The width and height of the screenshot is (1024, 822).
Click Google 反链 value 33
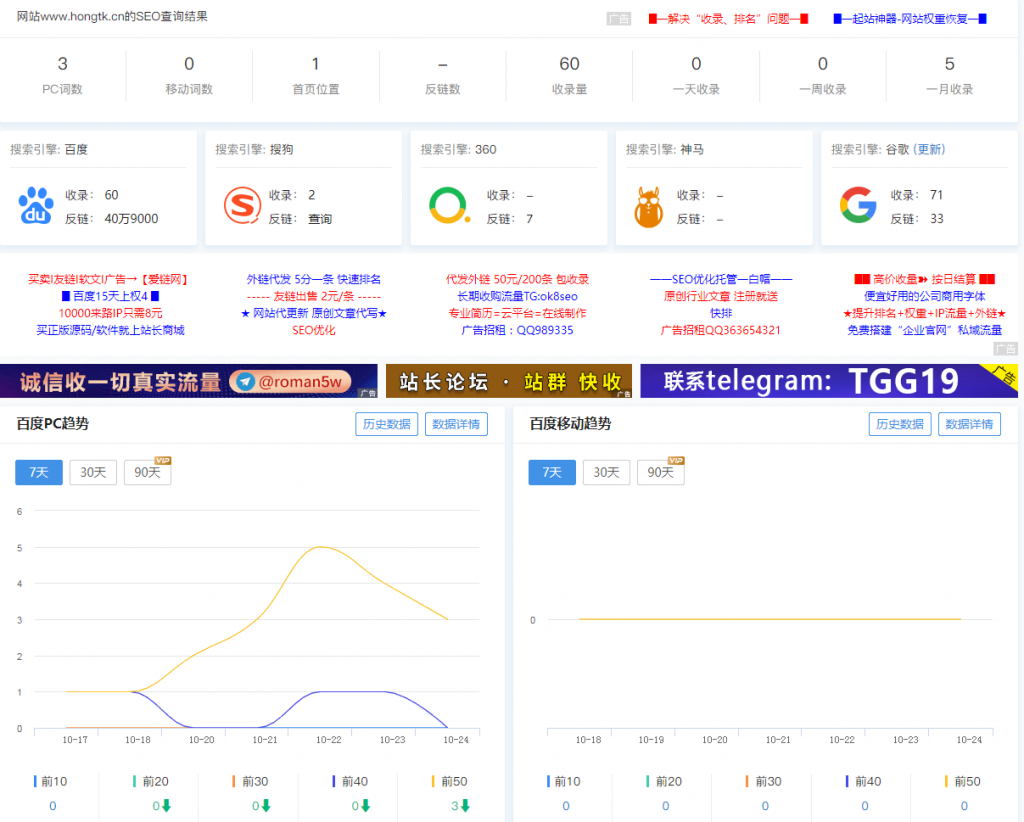tap(936, 219)
